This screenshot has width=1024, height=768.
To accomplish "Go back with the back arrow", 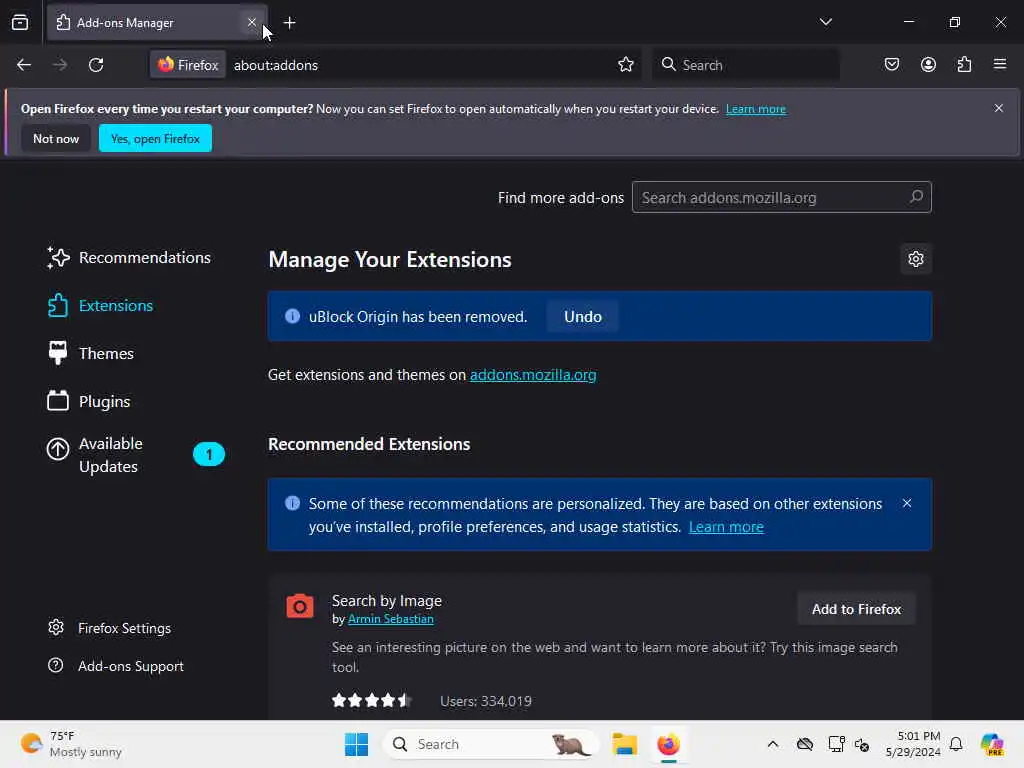I will 24,65.
